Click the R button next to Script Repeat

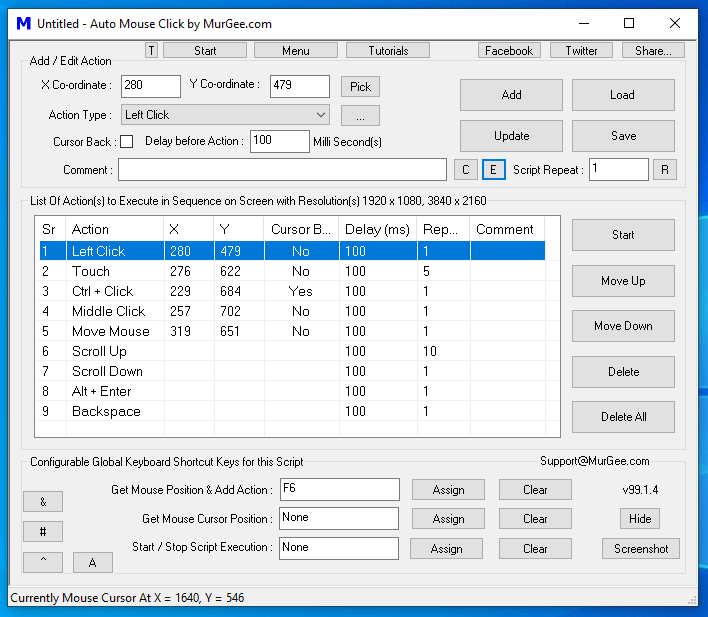point(665,170)
